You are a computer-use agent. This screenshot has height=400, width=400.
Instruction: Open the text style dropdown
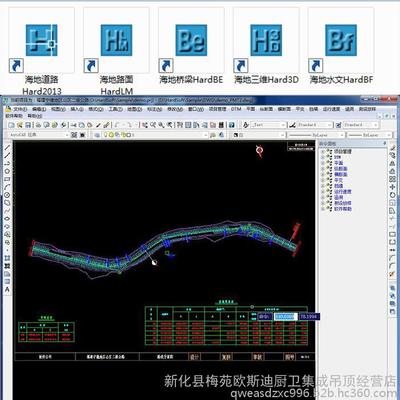269,125
